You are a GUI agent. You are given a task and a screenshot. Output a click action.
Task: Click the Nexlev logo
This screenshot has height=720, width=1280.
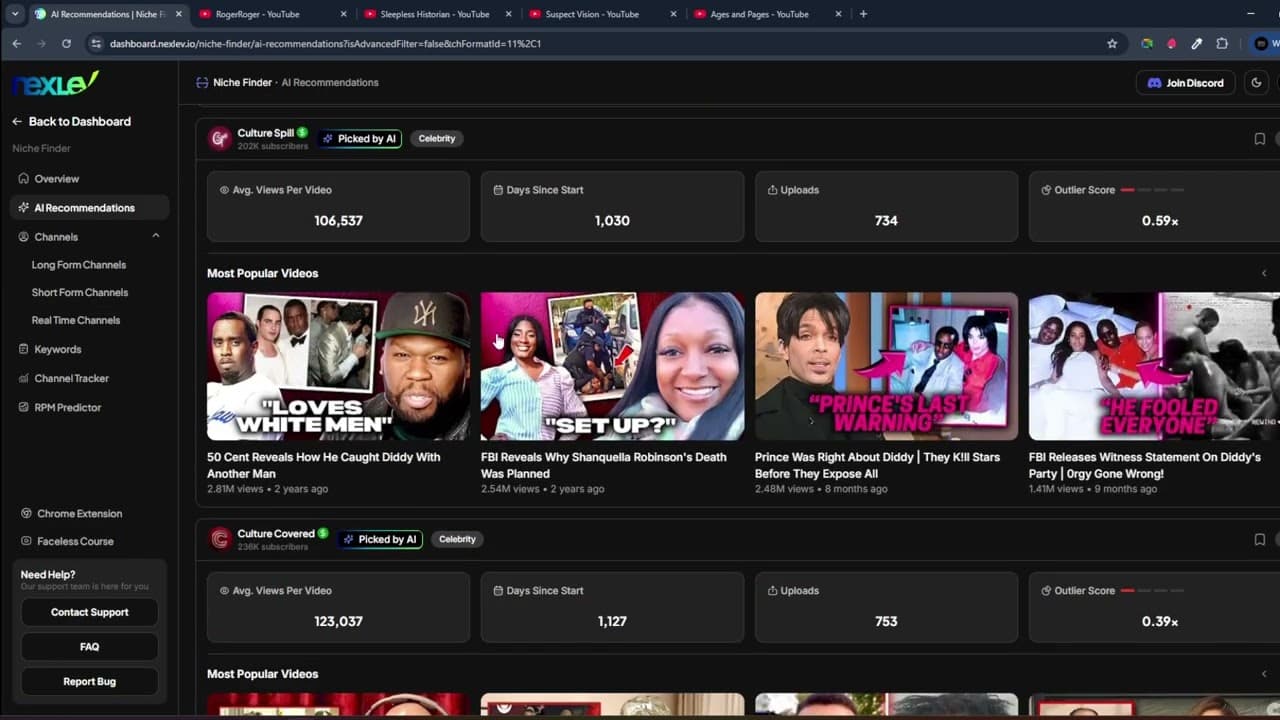click(55, 84)
